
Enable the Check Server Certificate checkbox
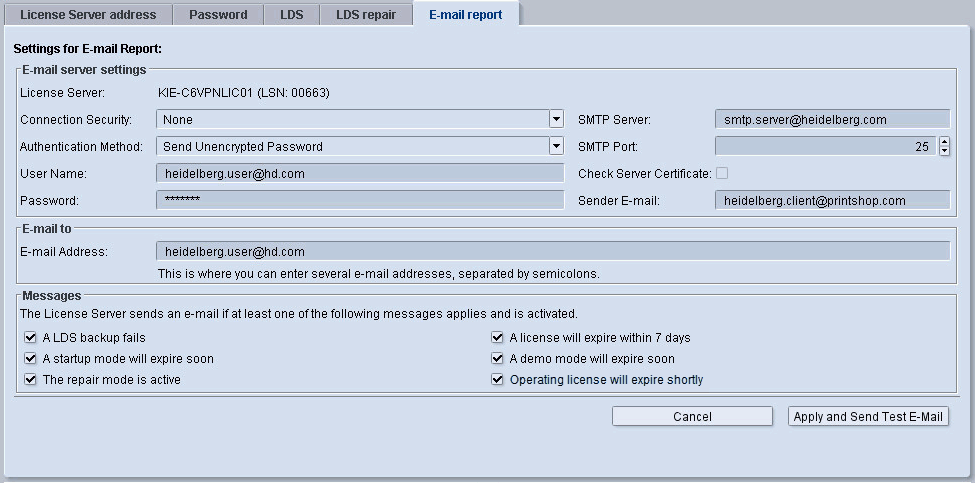tap(722, 173)
